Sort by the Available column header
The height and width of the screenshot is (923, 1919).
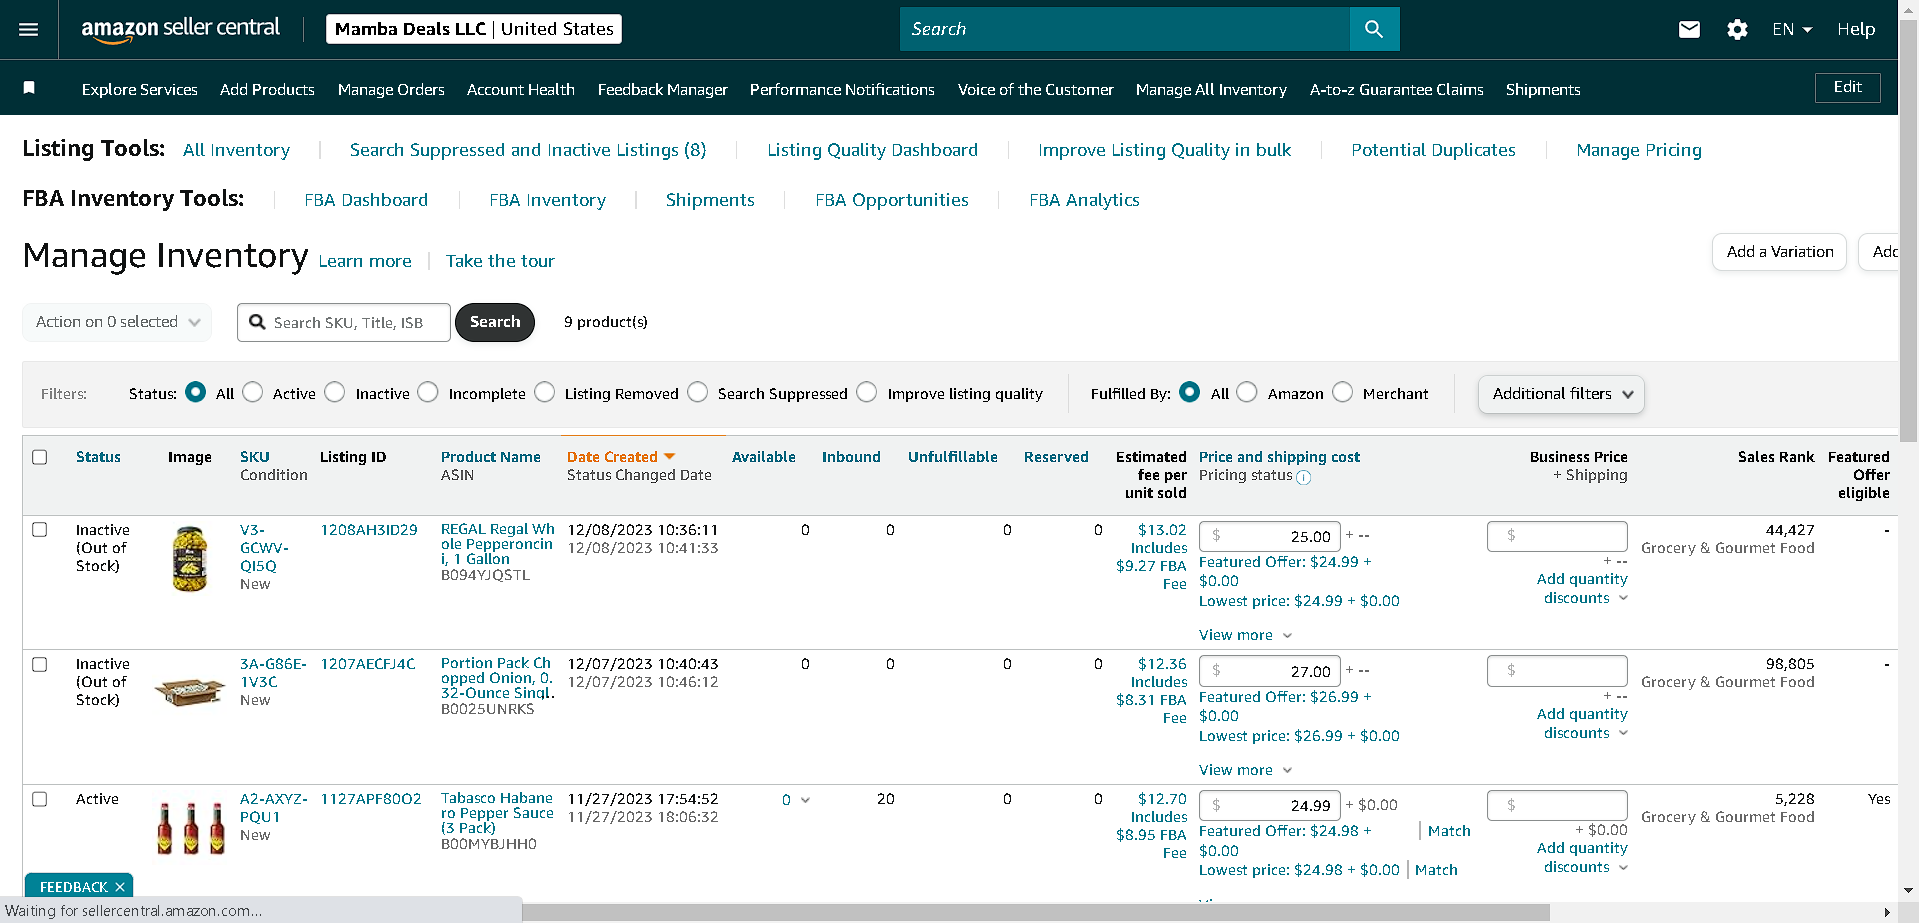pyautogui.click(x=764, y=457)
